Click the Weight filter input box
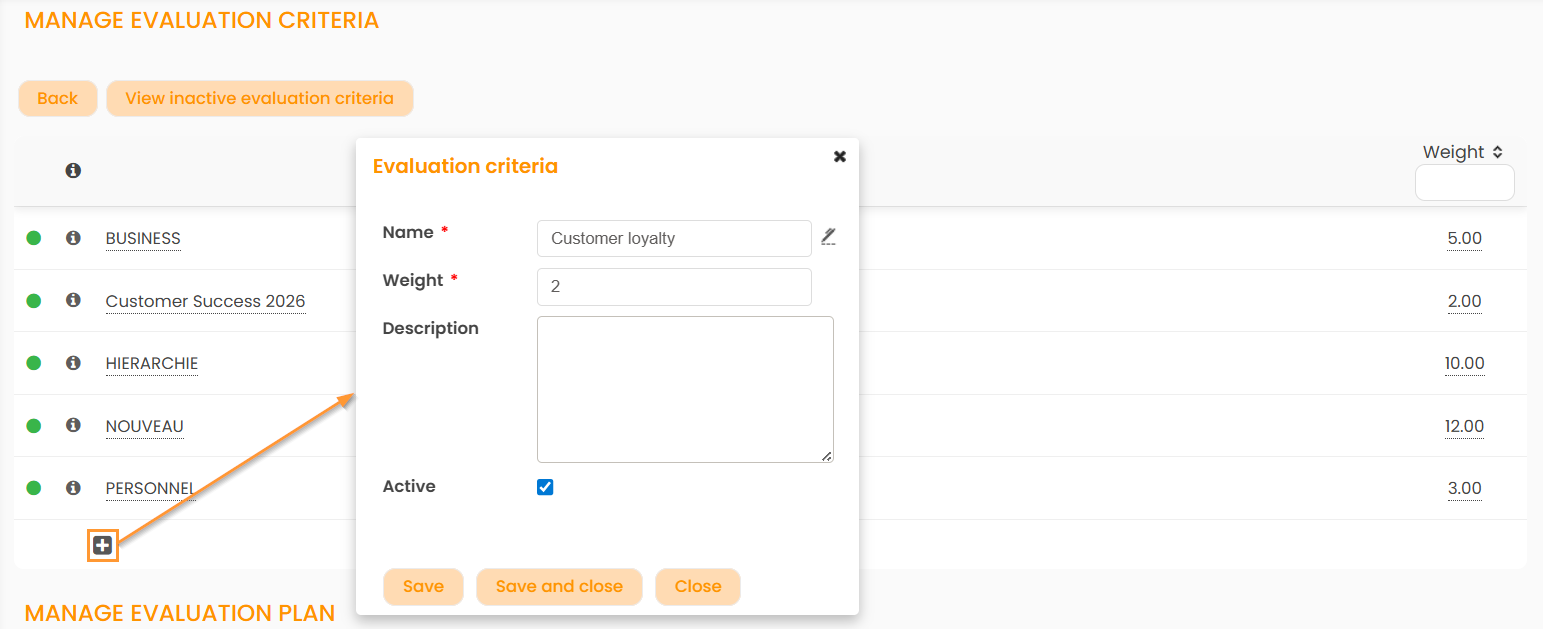 (x=1464, y=183)
